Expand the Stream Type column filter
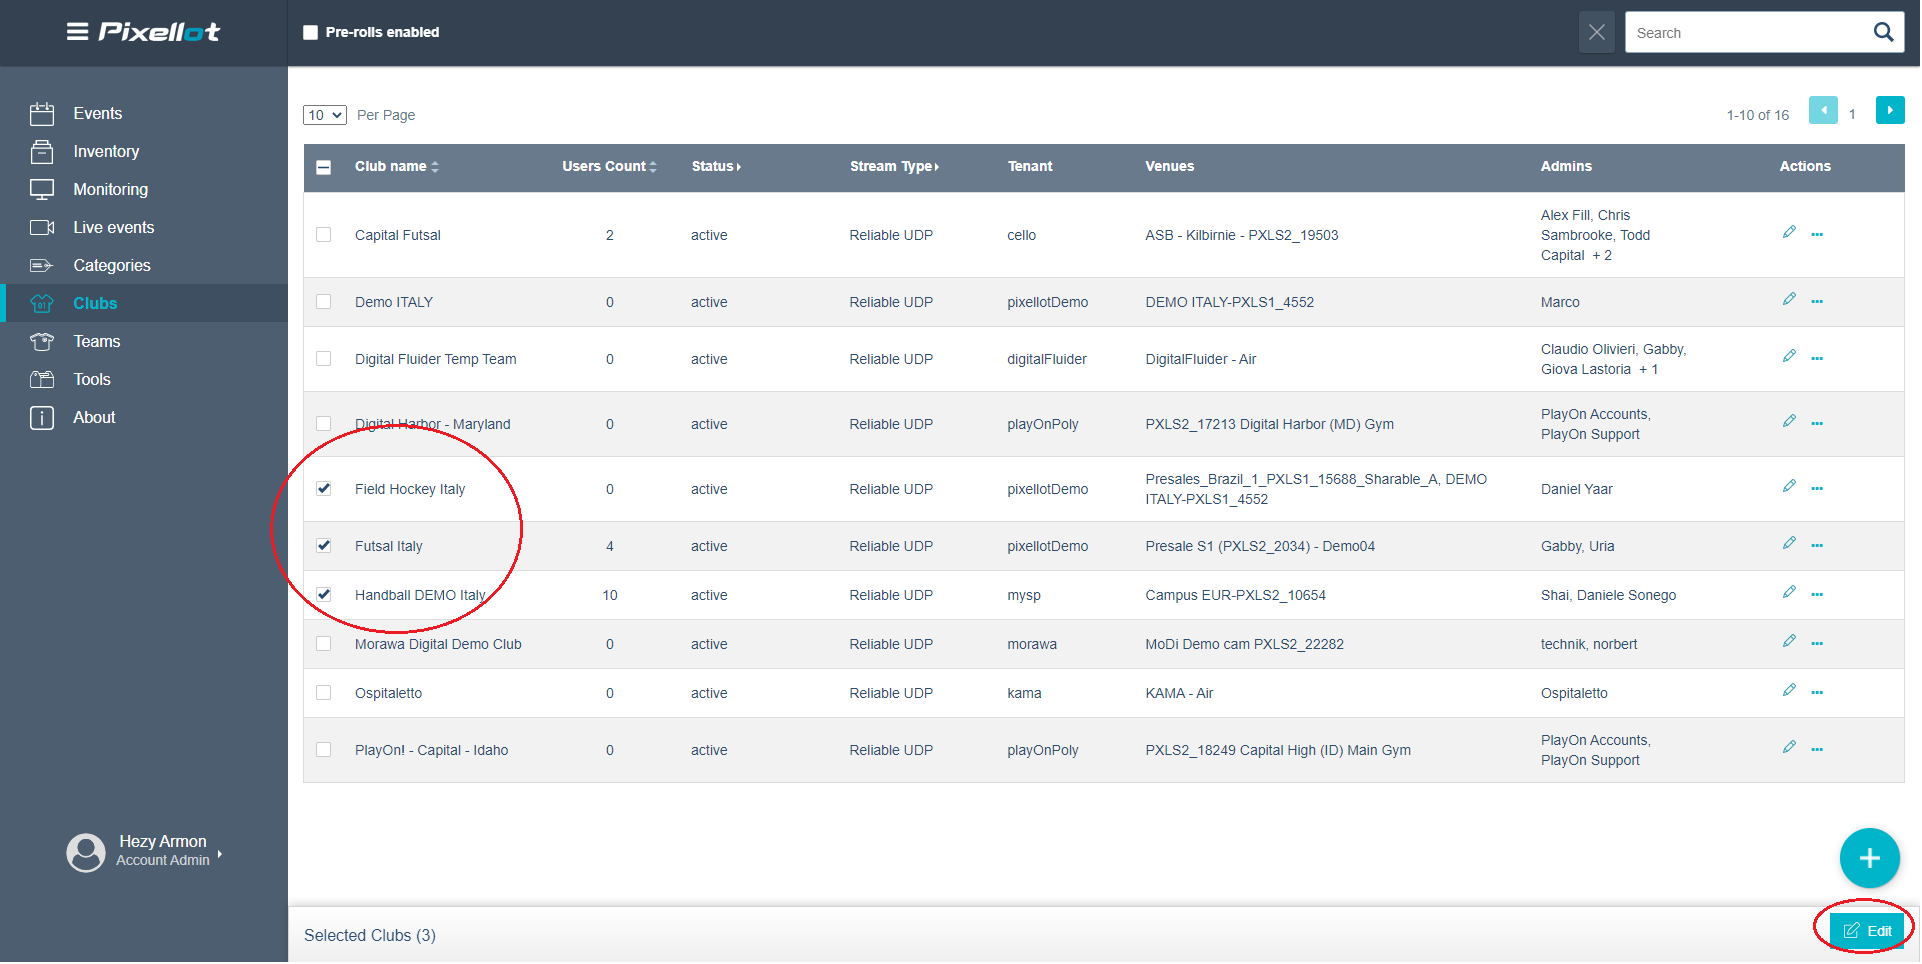Screen dimensions: 1922x964 894,167
